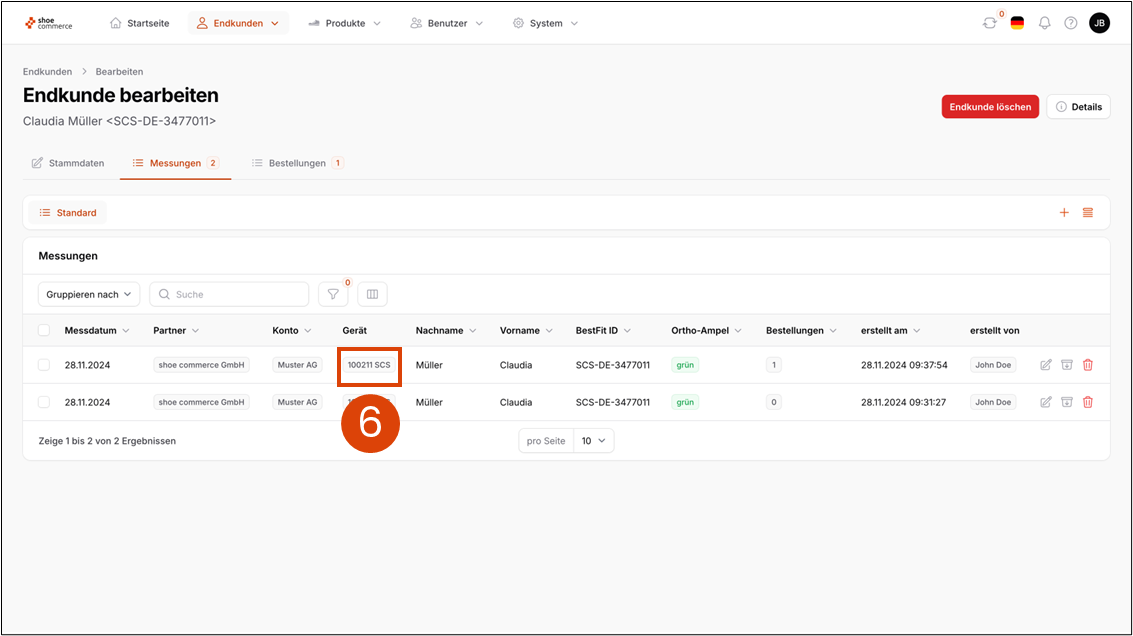Open the filter funnel icon
1133x636 pixels.
tap(333, 294)
